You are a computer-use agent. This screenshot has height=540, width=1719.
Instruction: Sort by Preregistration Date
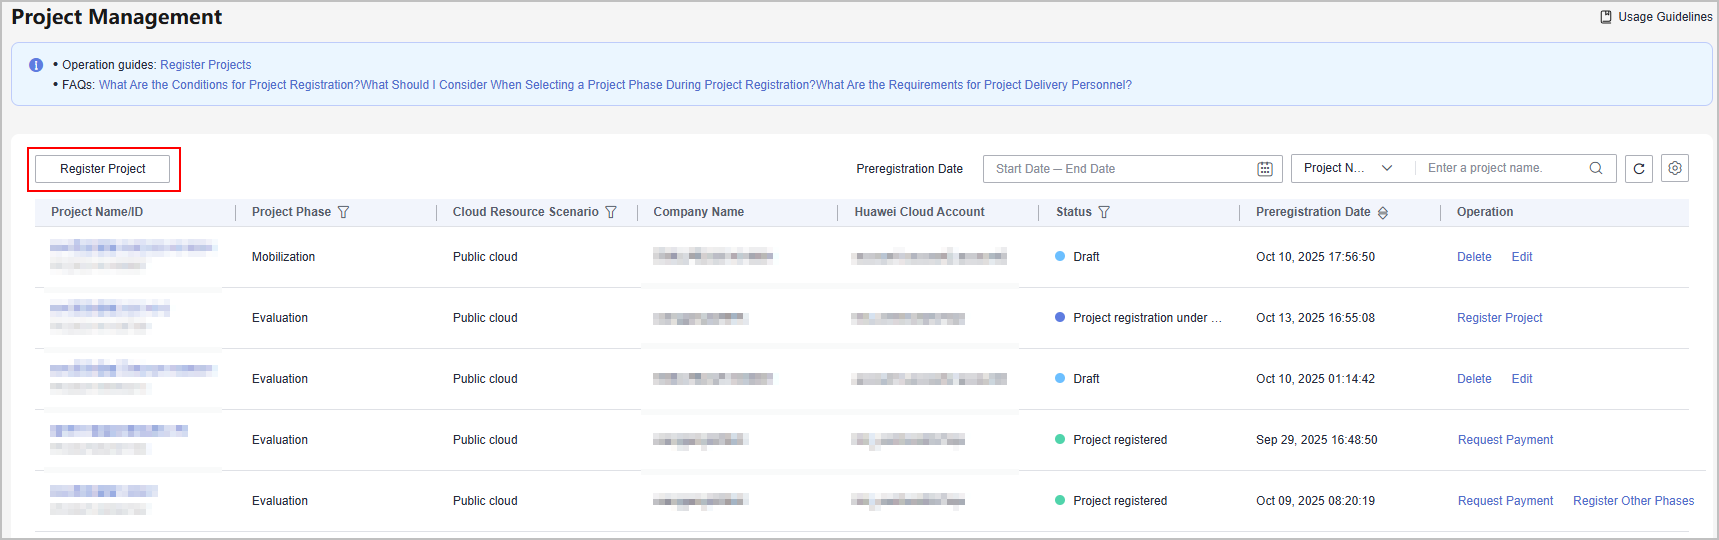click(x=1383, y=213)
